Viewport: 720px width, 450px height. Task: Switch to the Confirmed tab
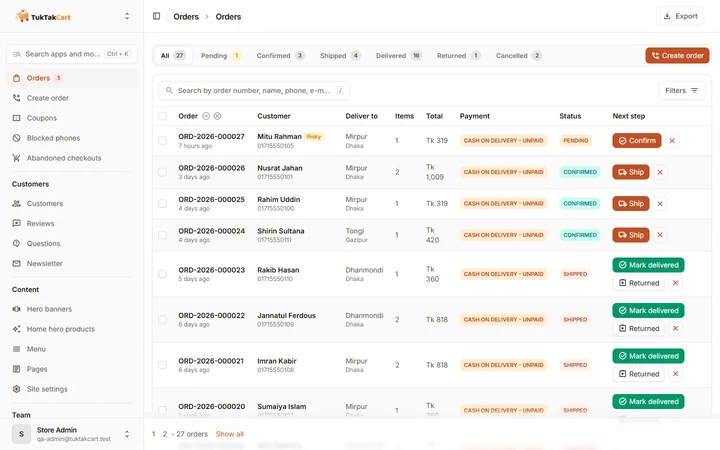(x=280, y=56)
